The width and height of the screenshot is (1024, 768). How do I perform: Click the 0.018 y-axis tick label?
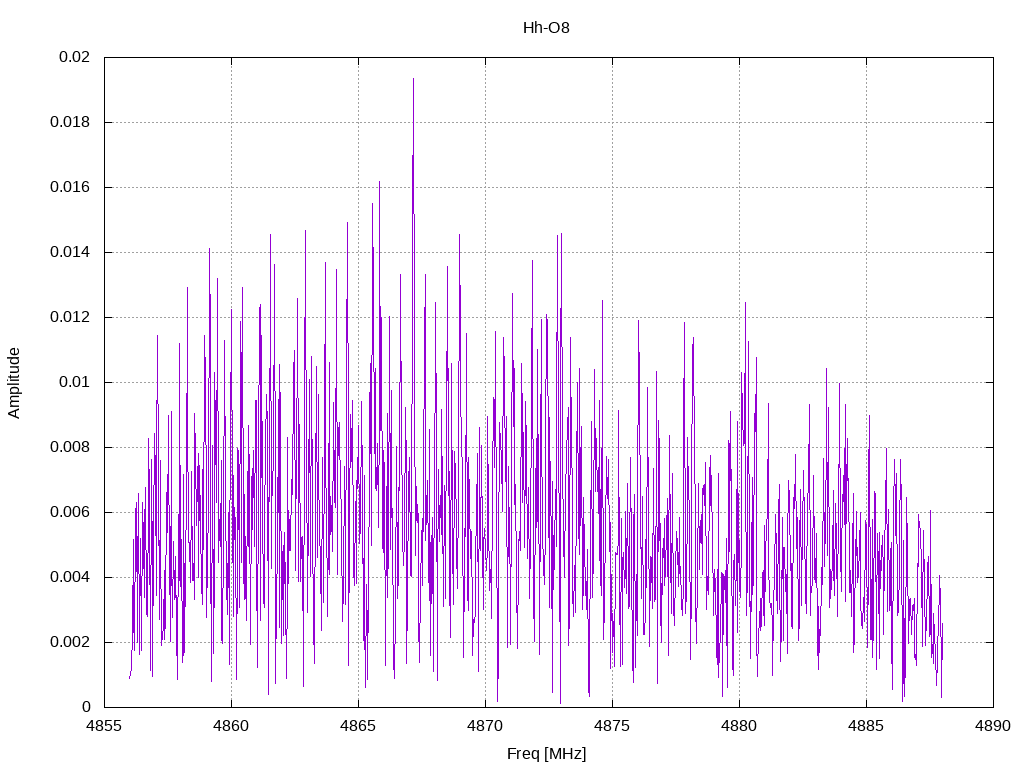tap(71, 122)
